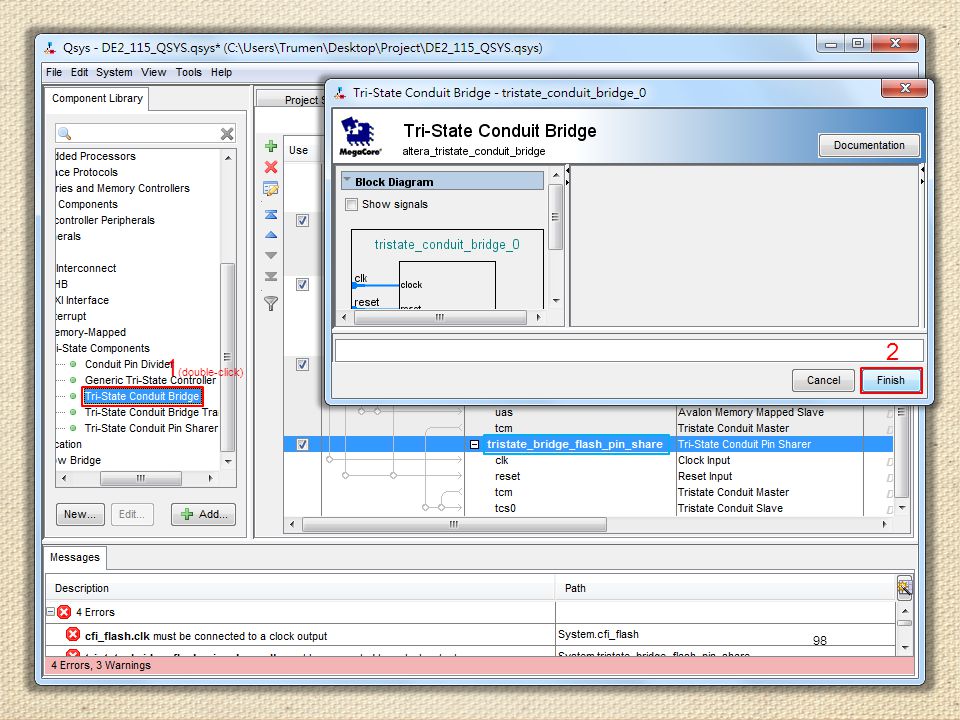Click the MegaCore logo in the dialog
Image resolution: width=960 pixels, height=720 pixels.
click(x=361, y=136)
